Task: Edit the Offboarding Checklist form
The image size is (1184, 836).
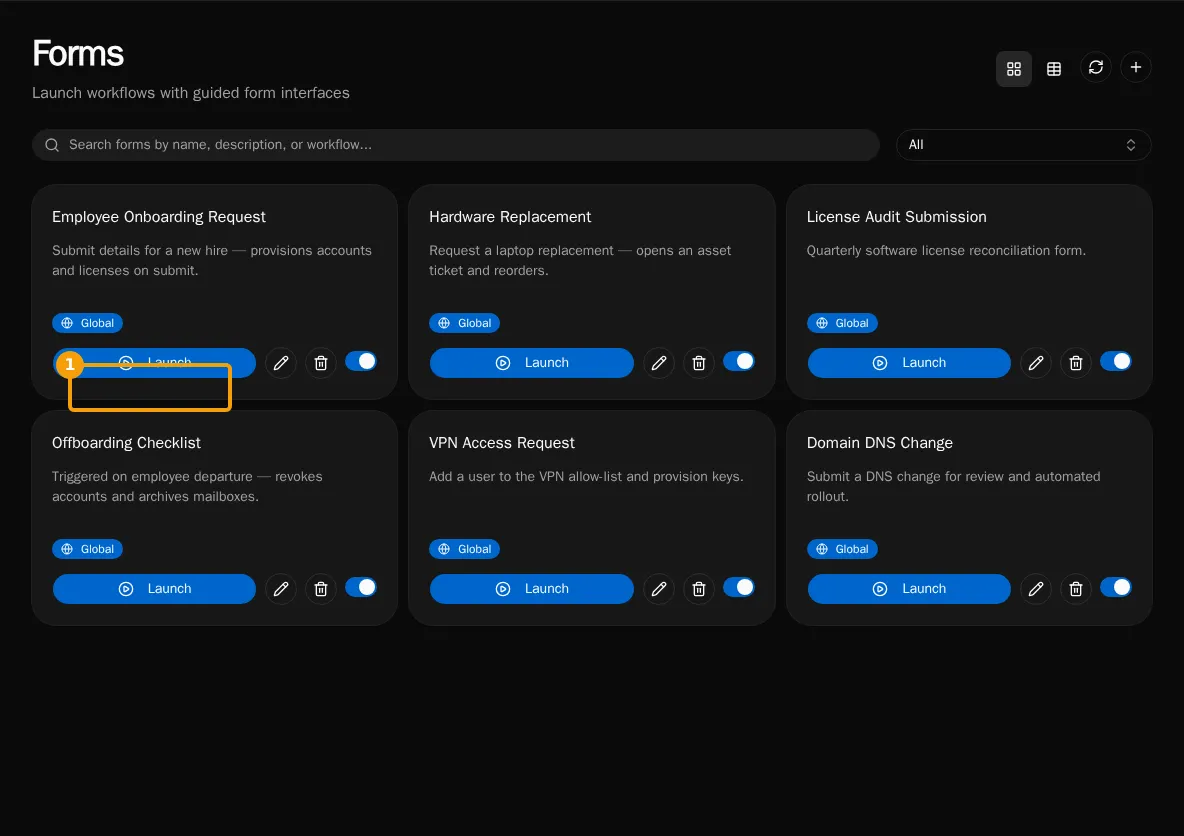Action: (x=281, y=588)
